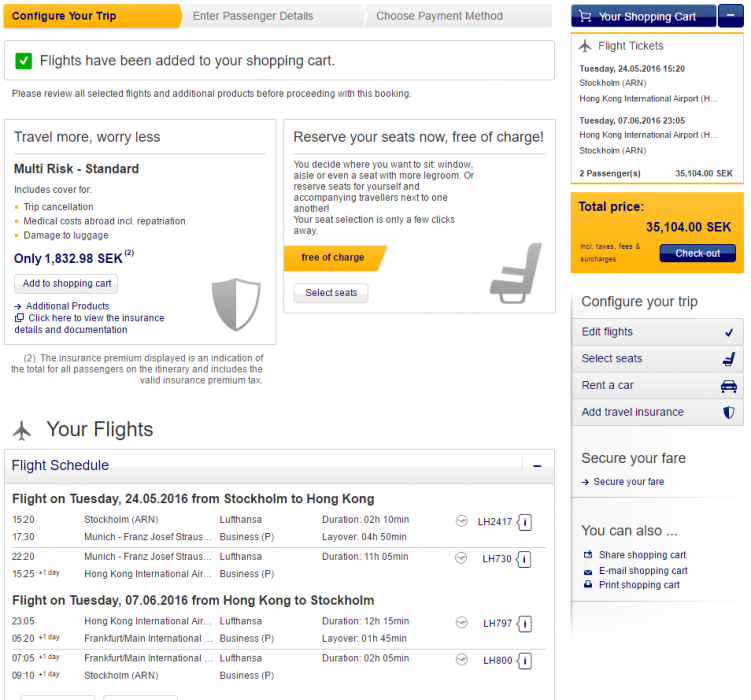
Task: Go to Choose Payment Method step
Action: coord(440,16)
